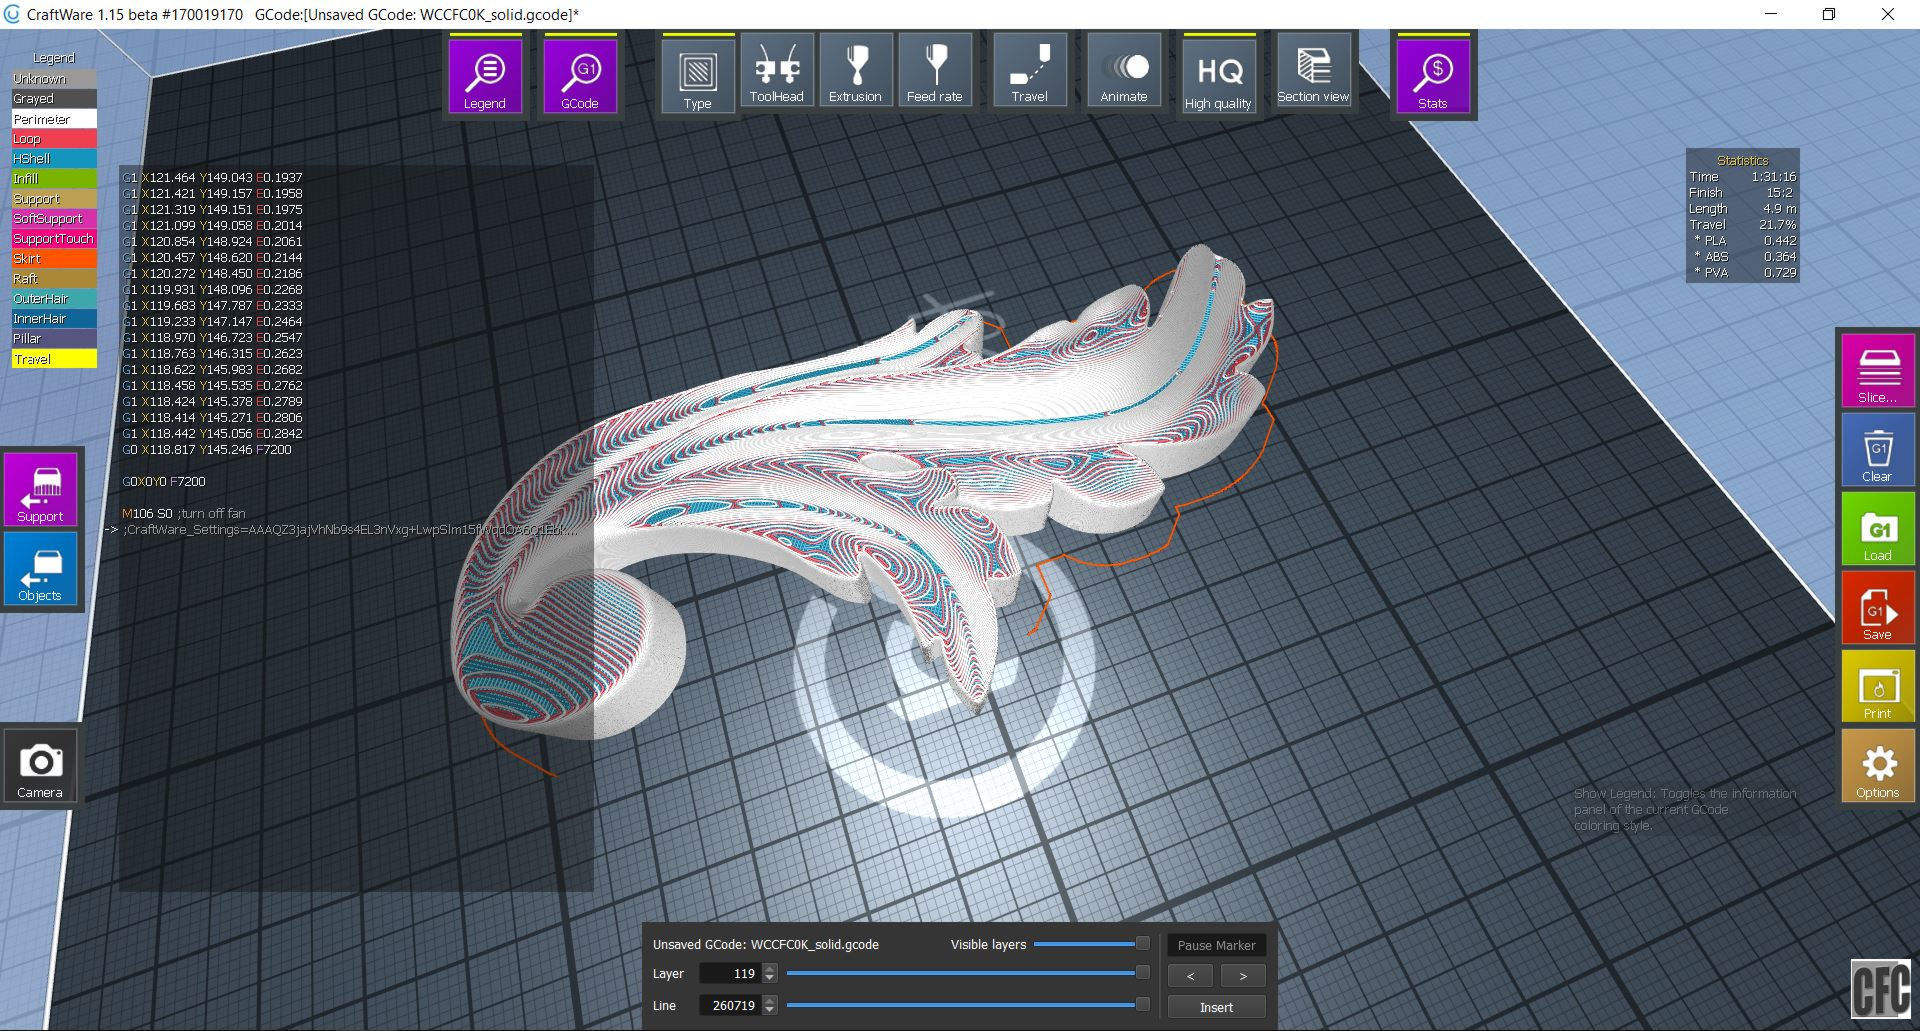Select the SoftSupport legend entry

[x=54, y=219]
